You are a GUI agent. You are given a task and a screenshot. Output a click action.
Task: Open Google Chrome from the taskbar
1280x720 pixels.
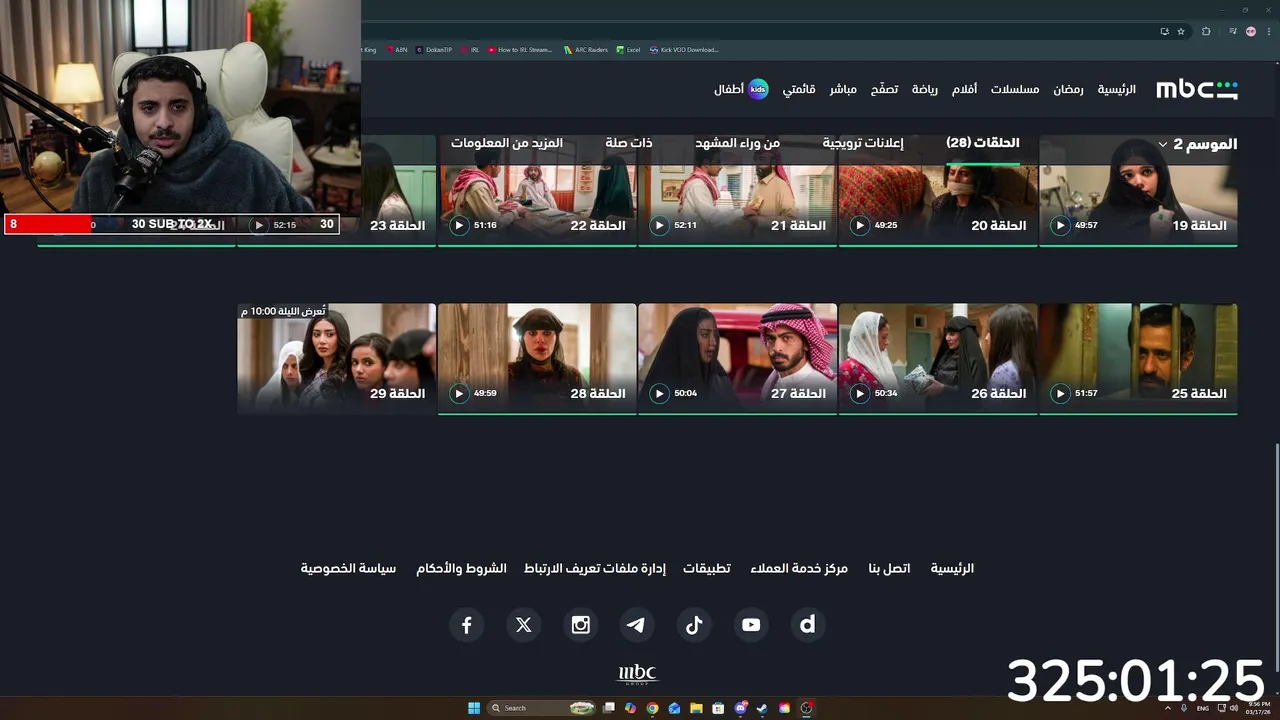point(652,708)
